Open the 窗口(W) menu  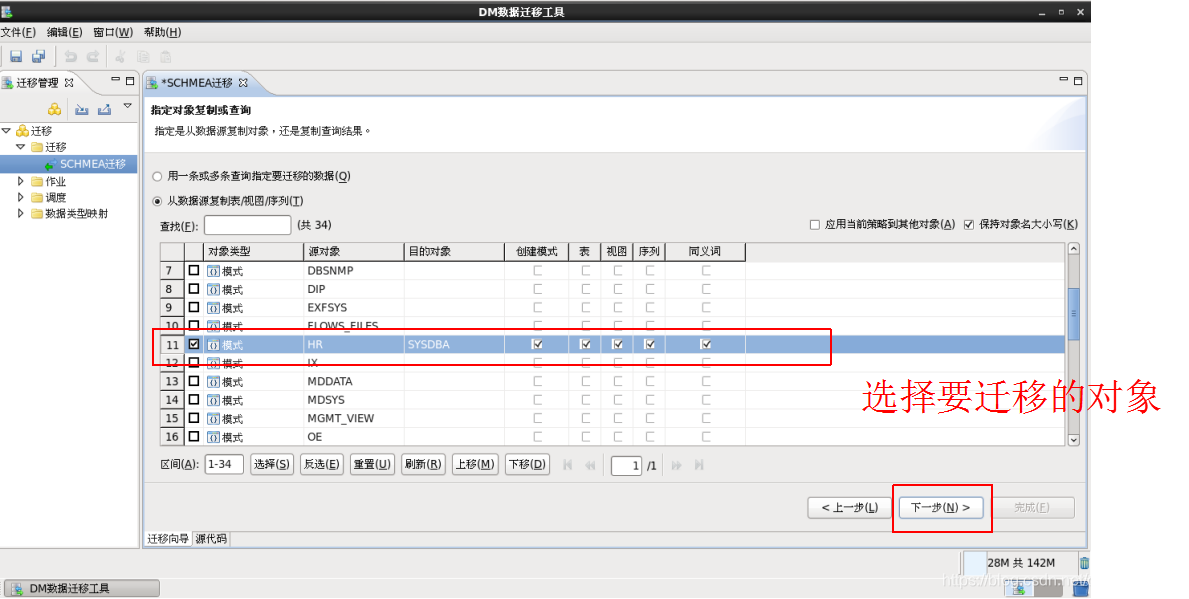pos(113,32)
